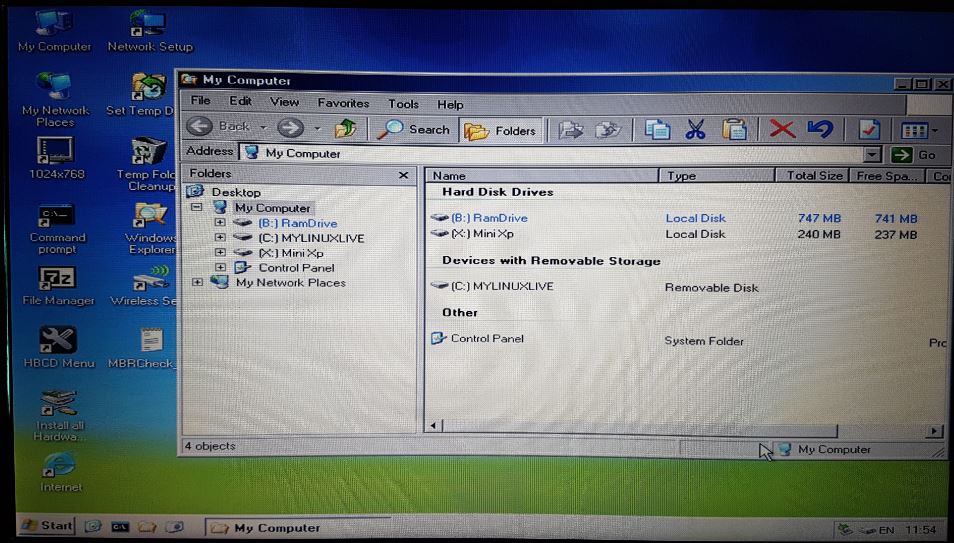The image size is (954, 543).
Task: Open the Back history dropdown arrow
Action: (x=263, y=128)
